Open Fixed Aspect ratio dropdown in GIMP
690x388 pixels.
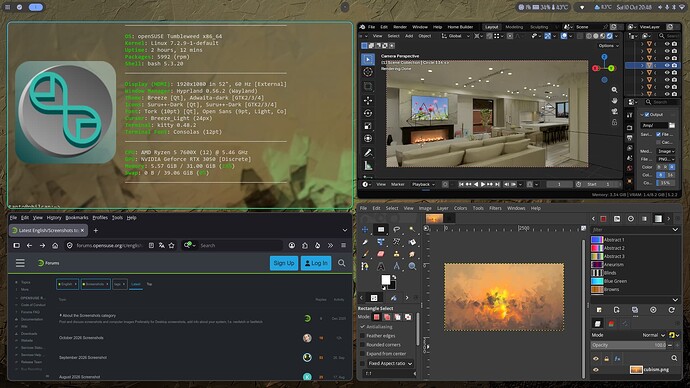point(390,363)
